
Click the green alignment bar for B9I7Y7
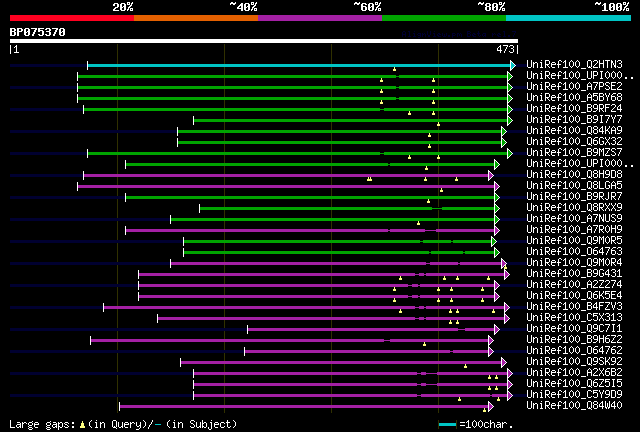pyautogui.click(x=350, y=120)
